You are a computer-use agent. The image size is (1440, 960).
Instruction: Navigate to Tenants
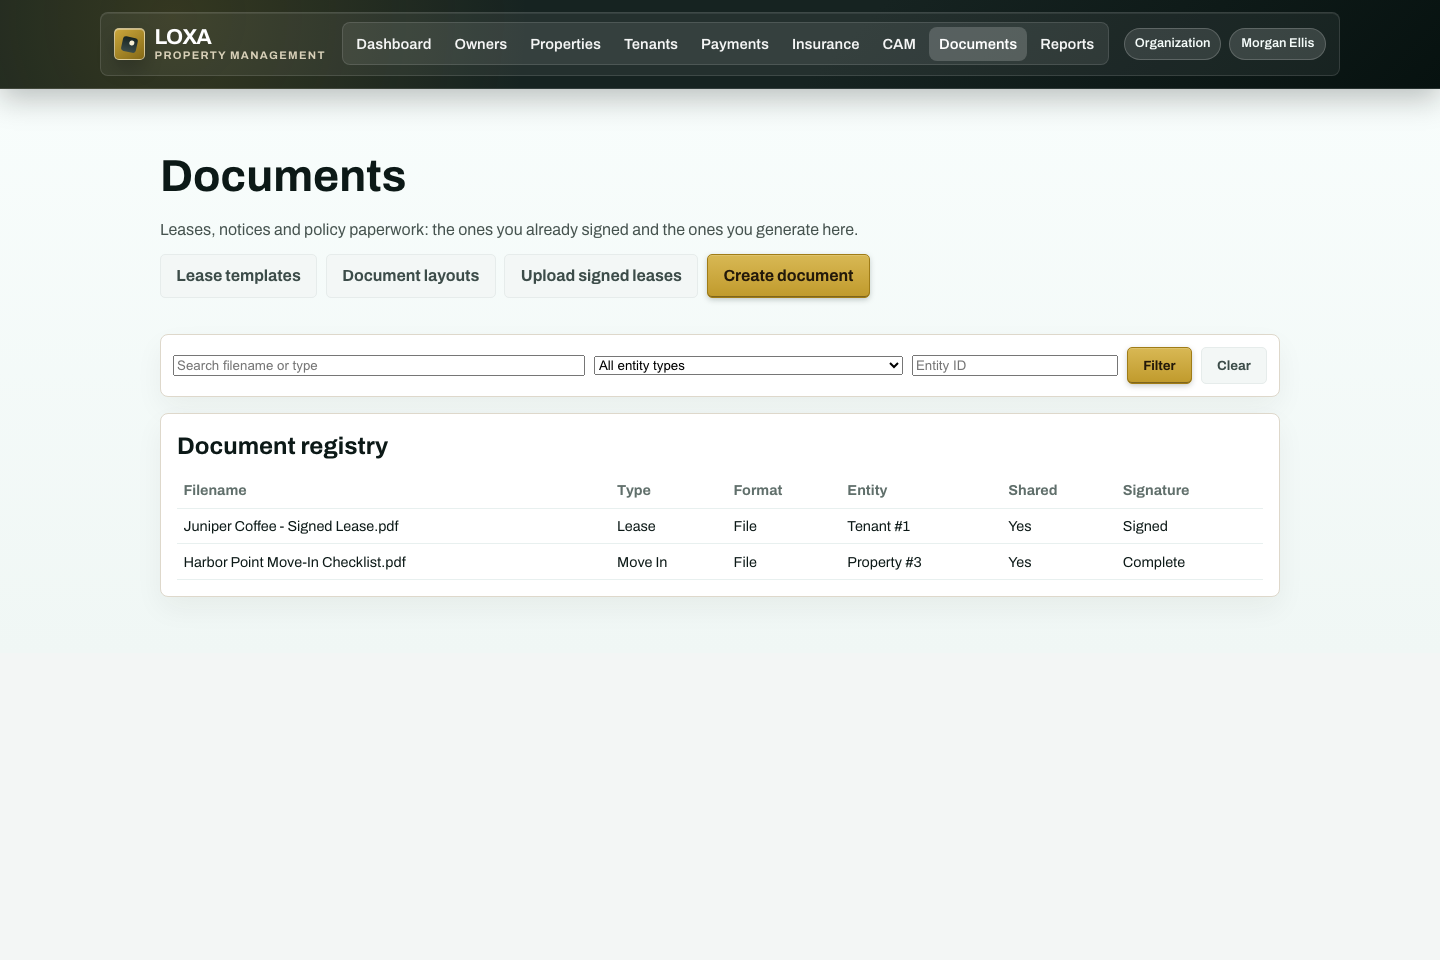tap(651, 44)
